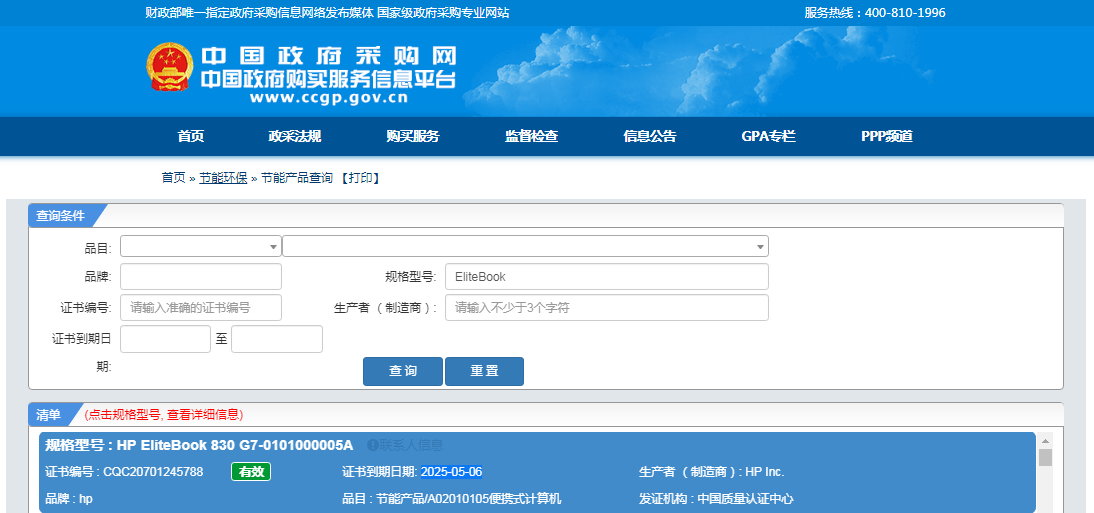Click the www.ccgp.gov.cn site address
1094x513 pixels.
pos(329,98)
